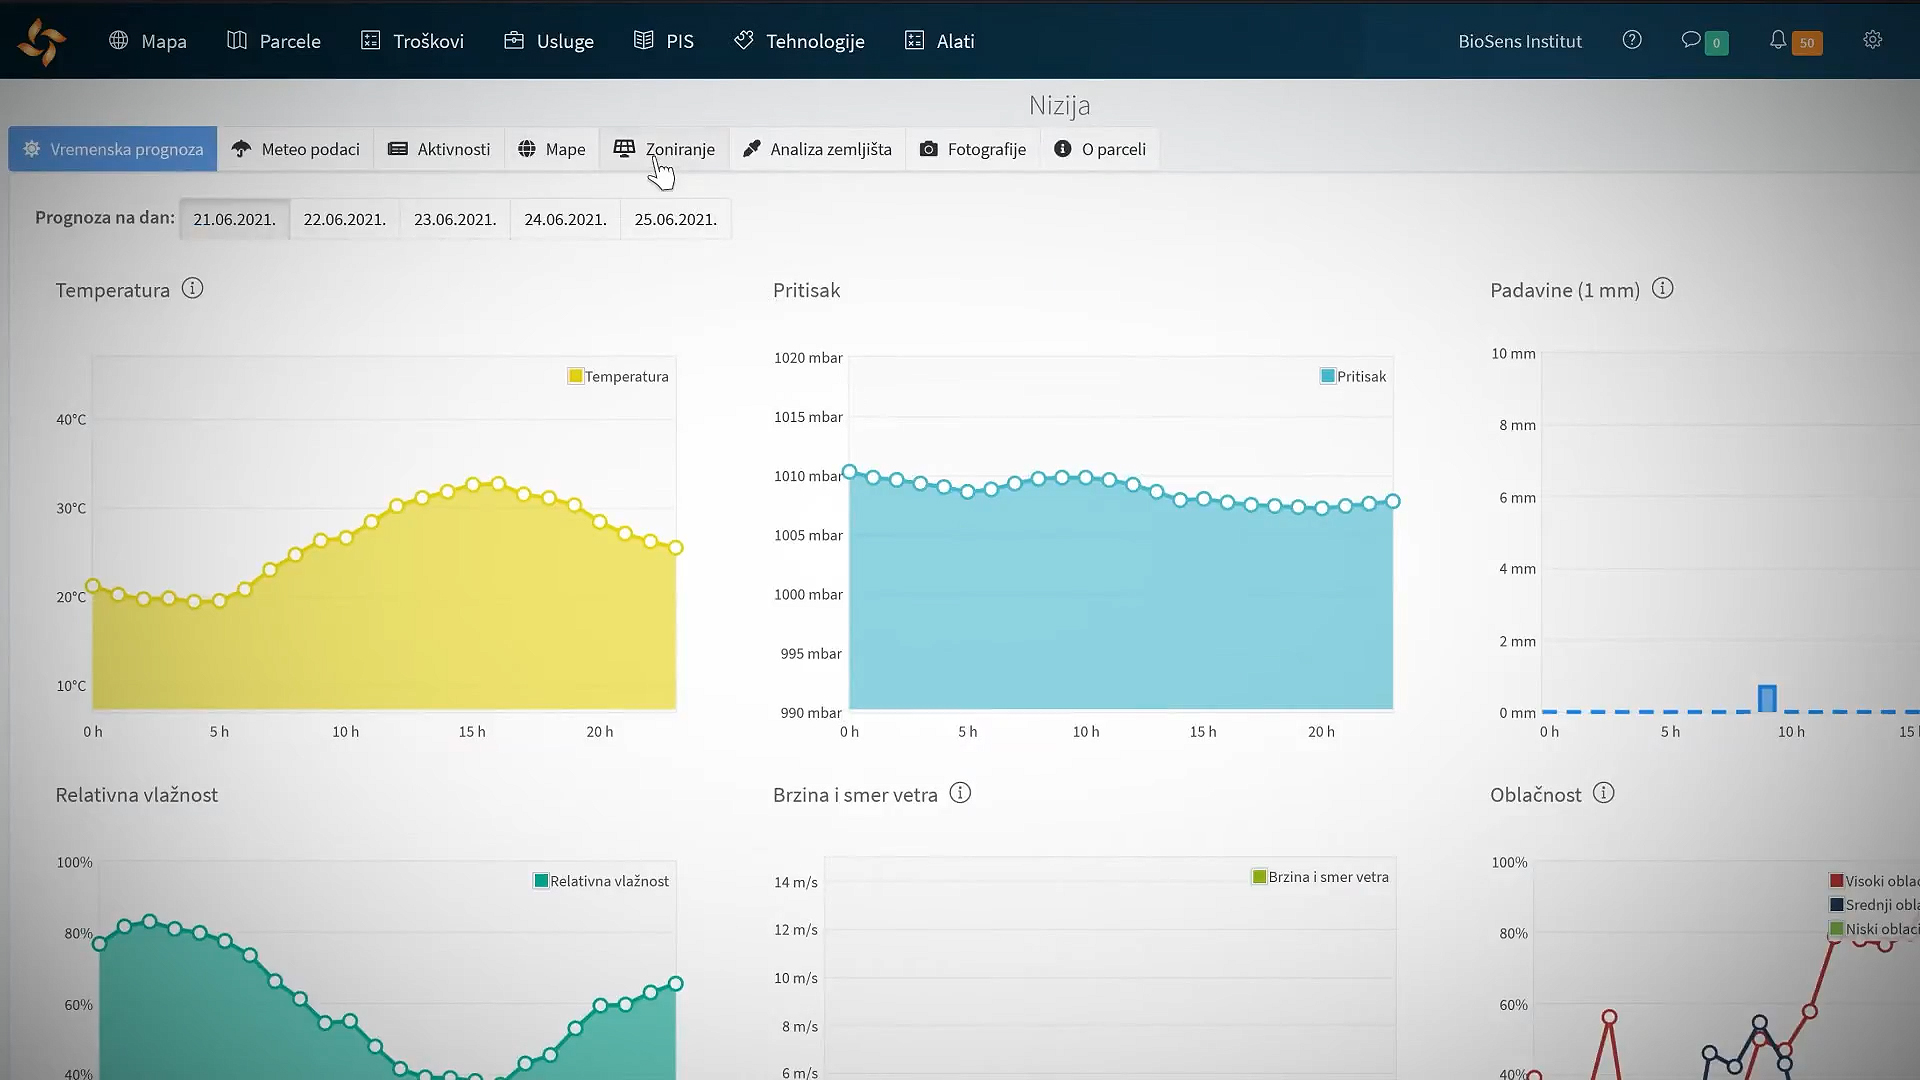Click the tag icon next to Tehnologije
The height and width of the screenshot is (1080, 1920).
coord(744,40)
